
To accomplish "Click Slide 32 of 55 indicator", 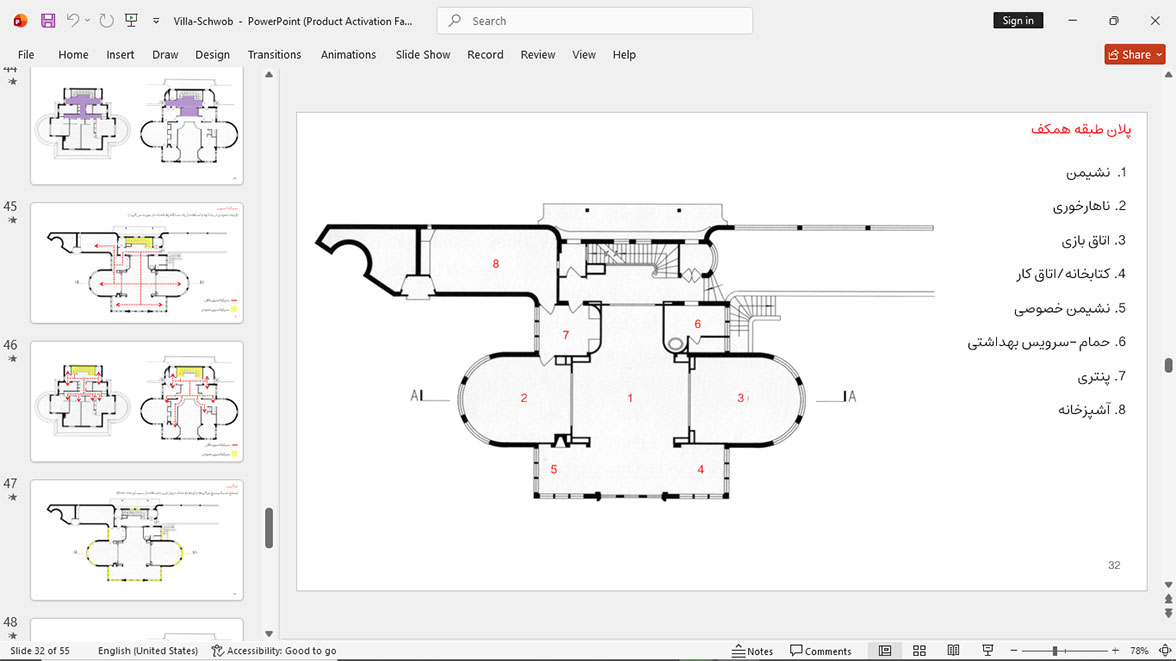I will [x=40, y=650].
